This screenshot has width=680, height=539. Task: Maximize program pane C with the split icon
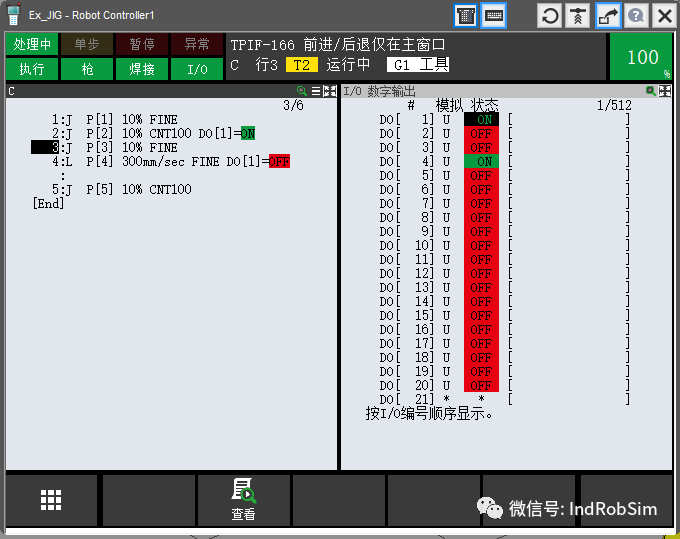point(330,91)
